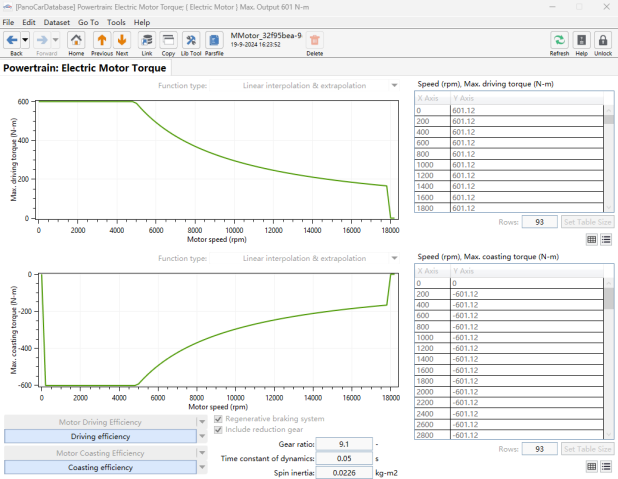The width and height of the screenshot is (618, 479).
Task: Open the Tools menu
Action: pos(116,22)
